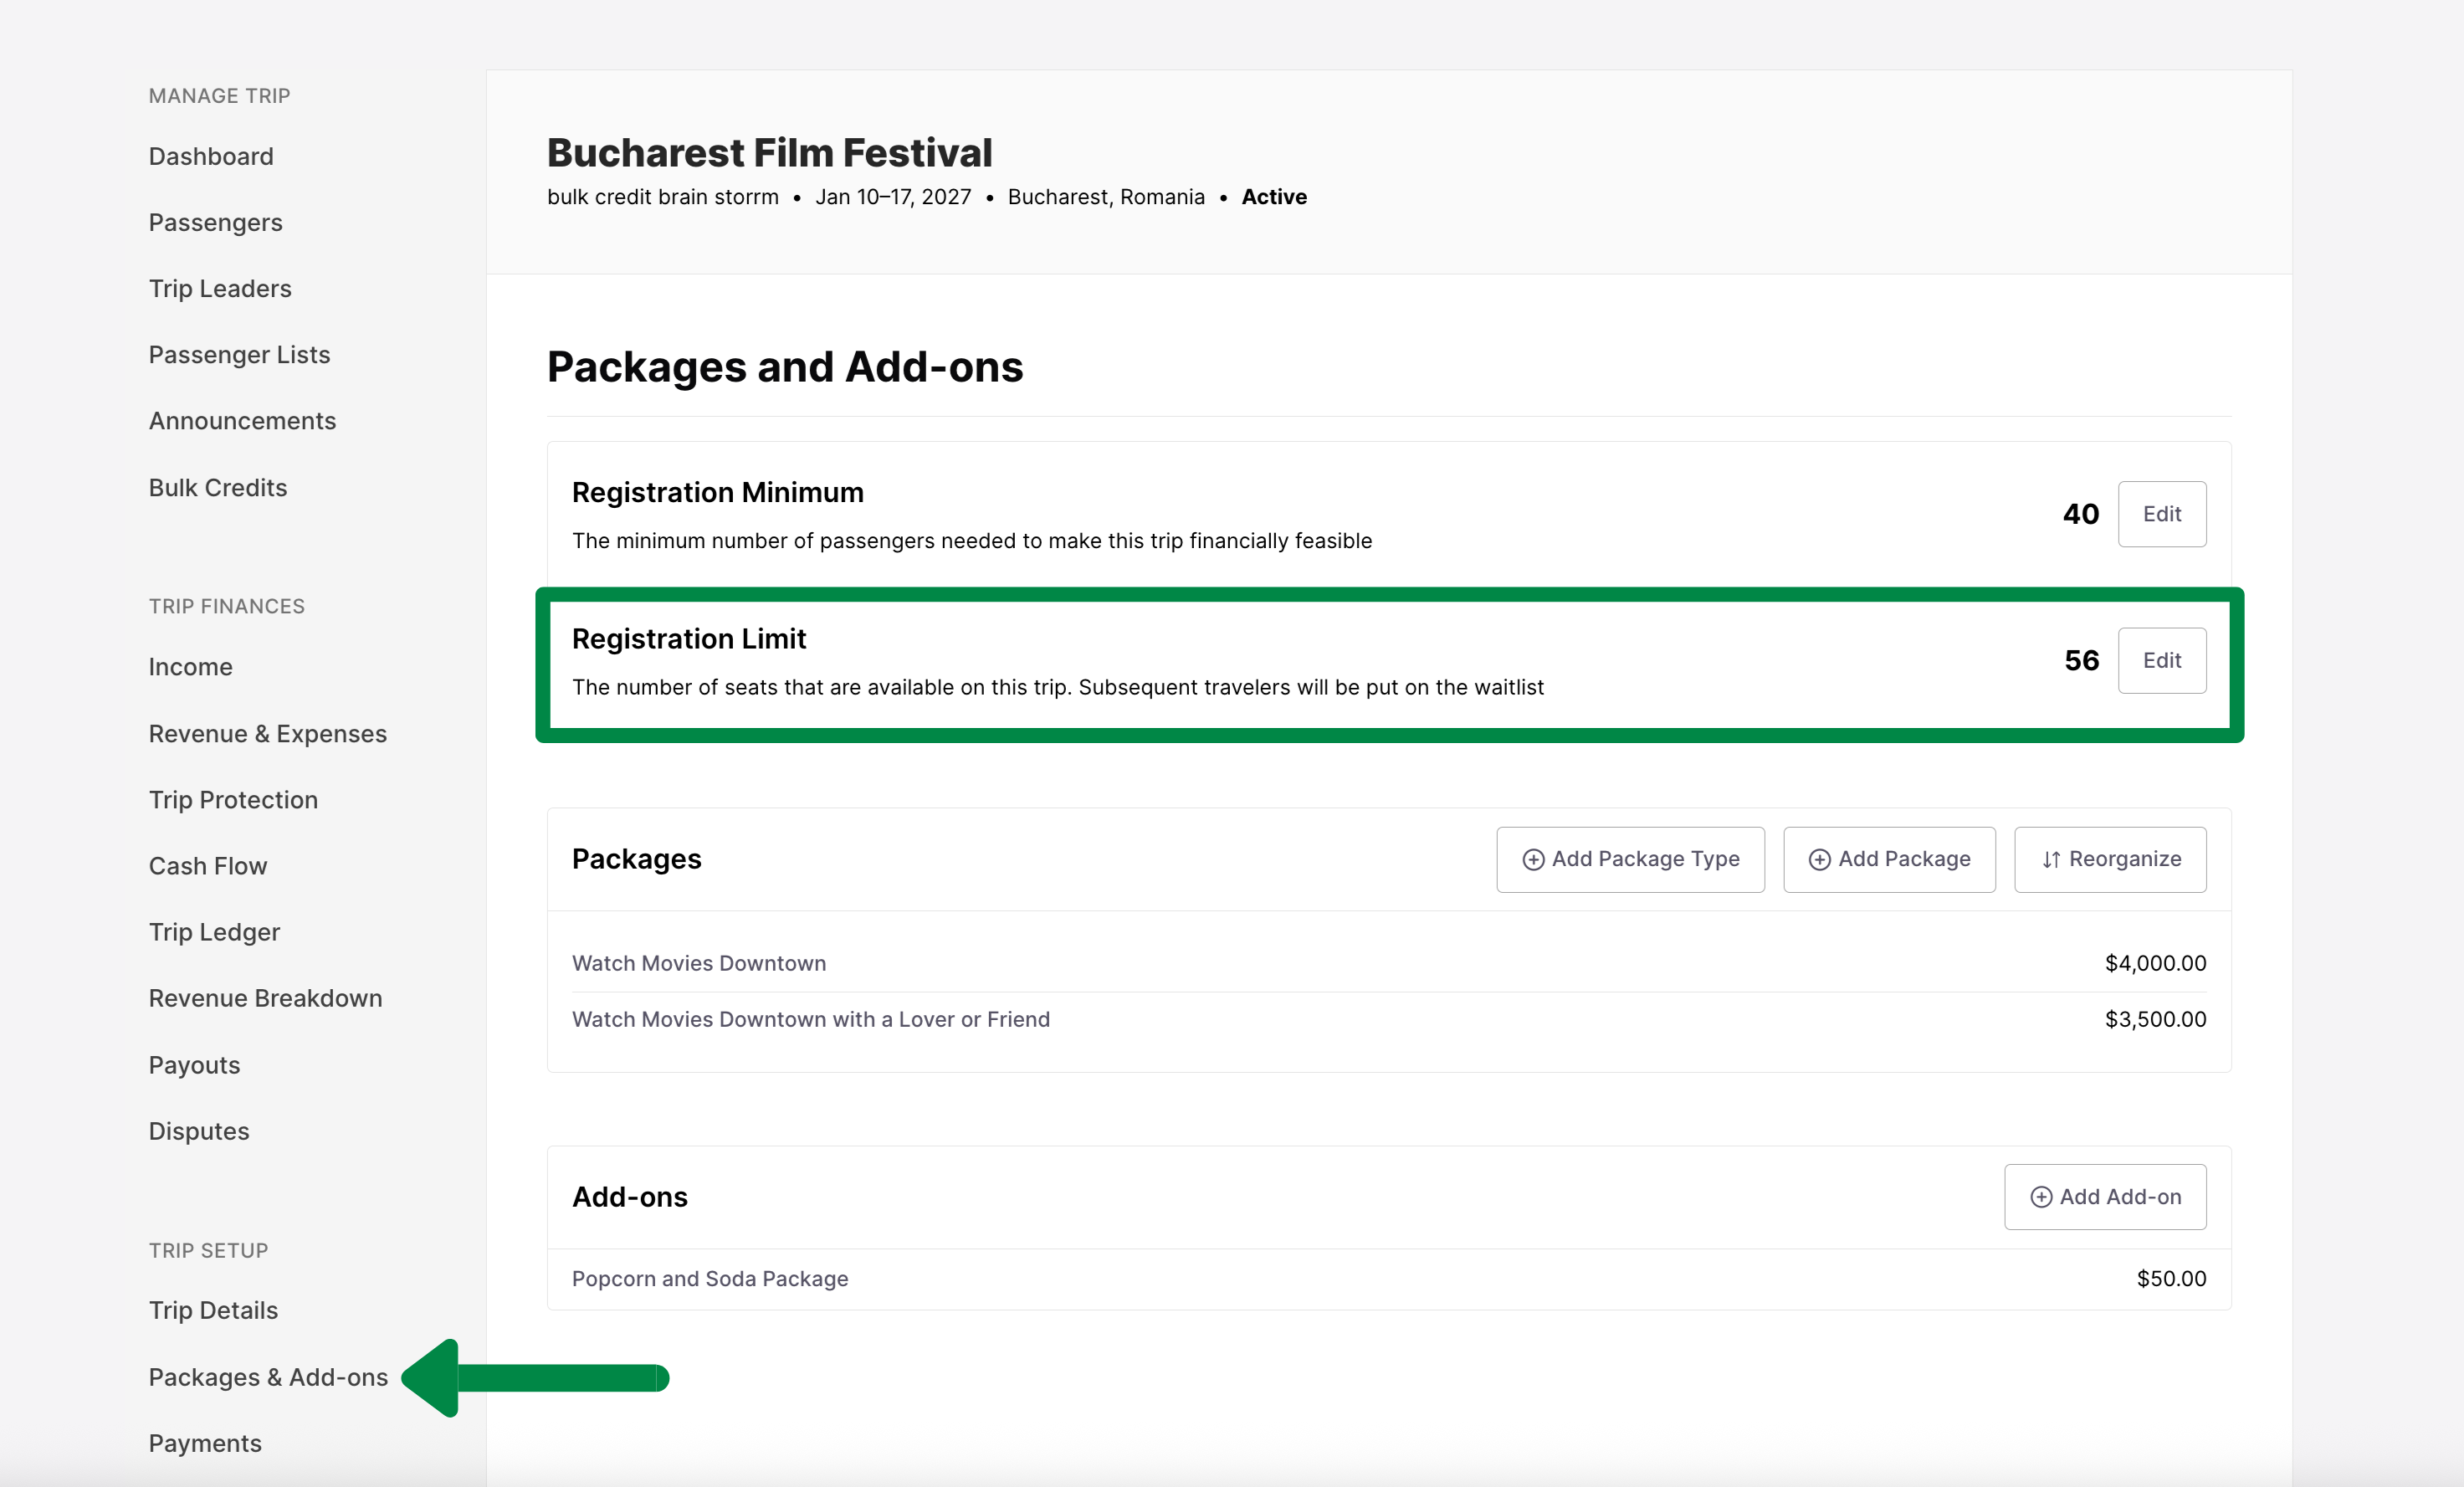
Task: Open Trip Details in Trip Setup
Action: point(213,1309)
